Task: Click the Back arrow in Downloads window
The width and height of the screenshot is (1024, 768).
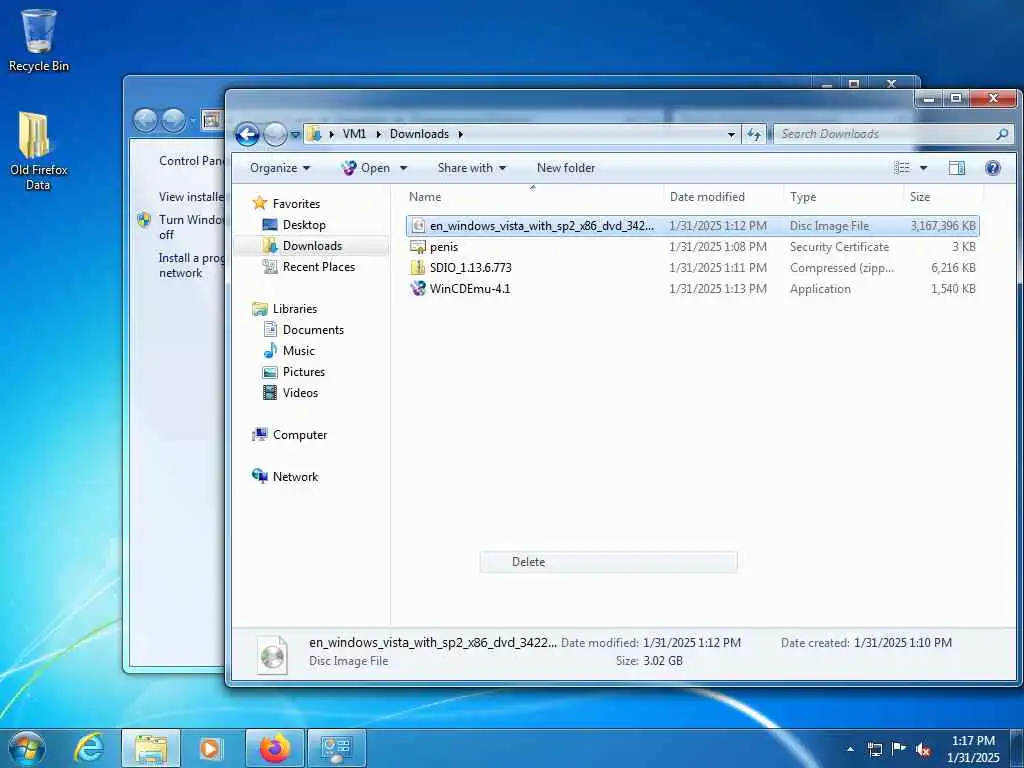Action: (x=247, y=135)
